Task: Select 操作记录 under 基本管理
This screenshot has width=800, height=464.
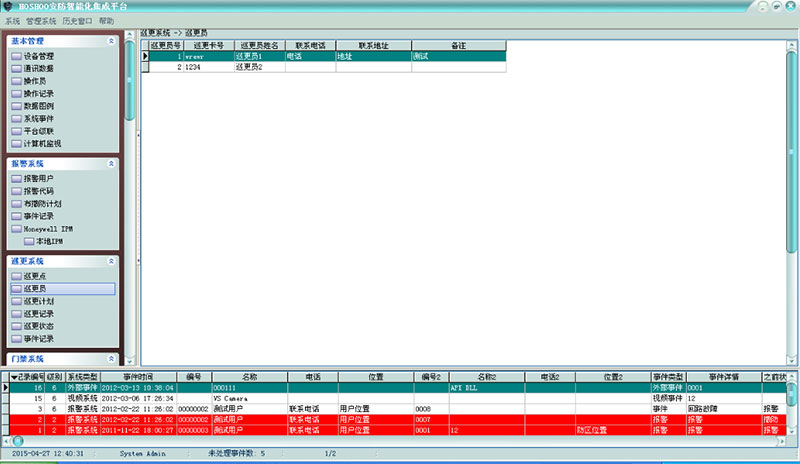Action: 39,93
